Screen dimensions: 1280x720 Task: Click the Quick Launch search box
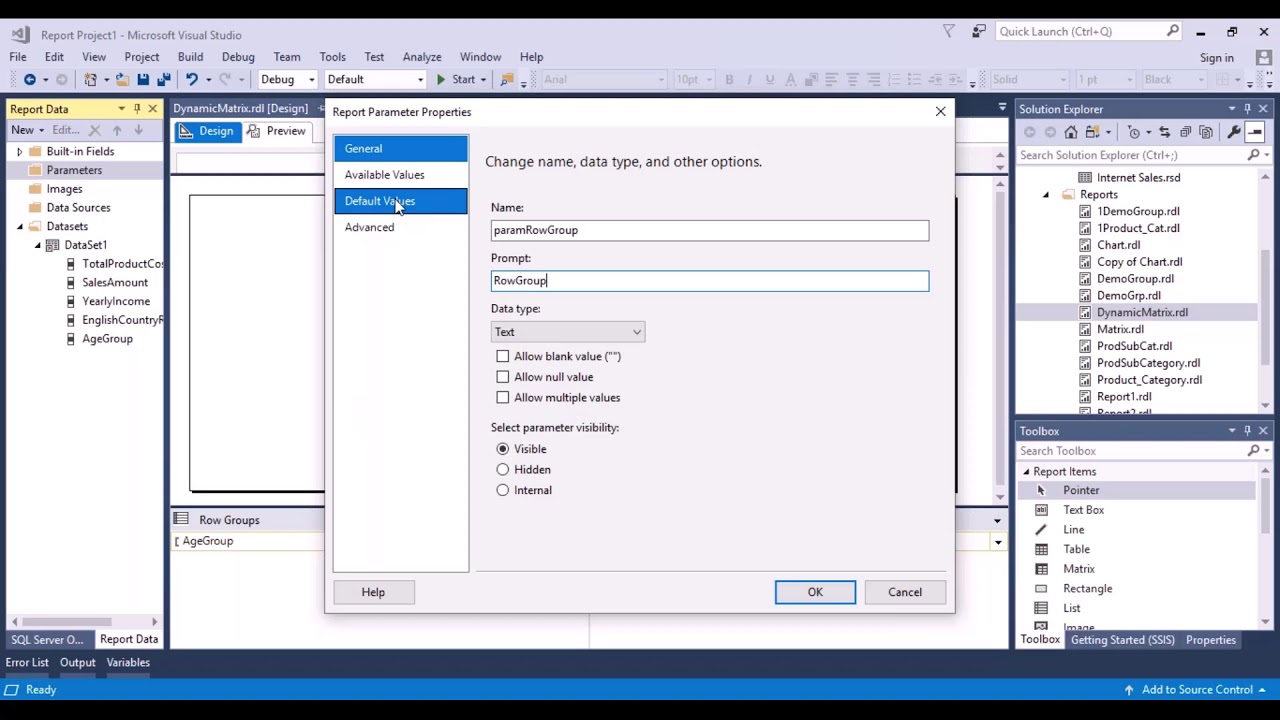[1089, 32]
